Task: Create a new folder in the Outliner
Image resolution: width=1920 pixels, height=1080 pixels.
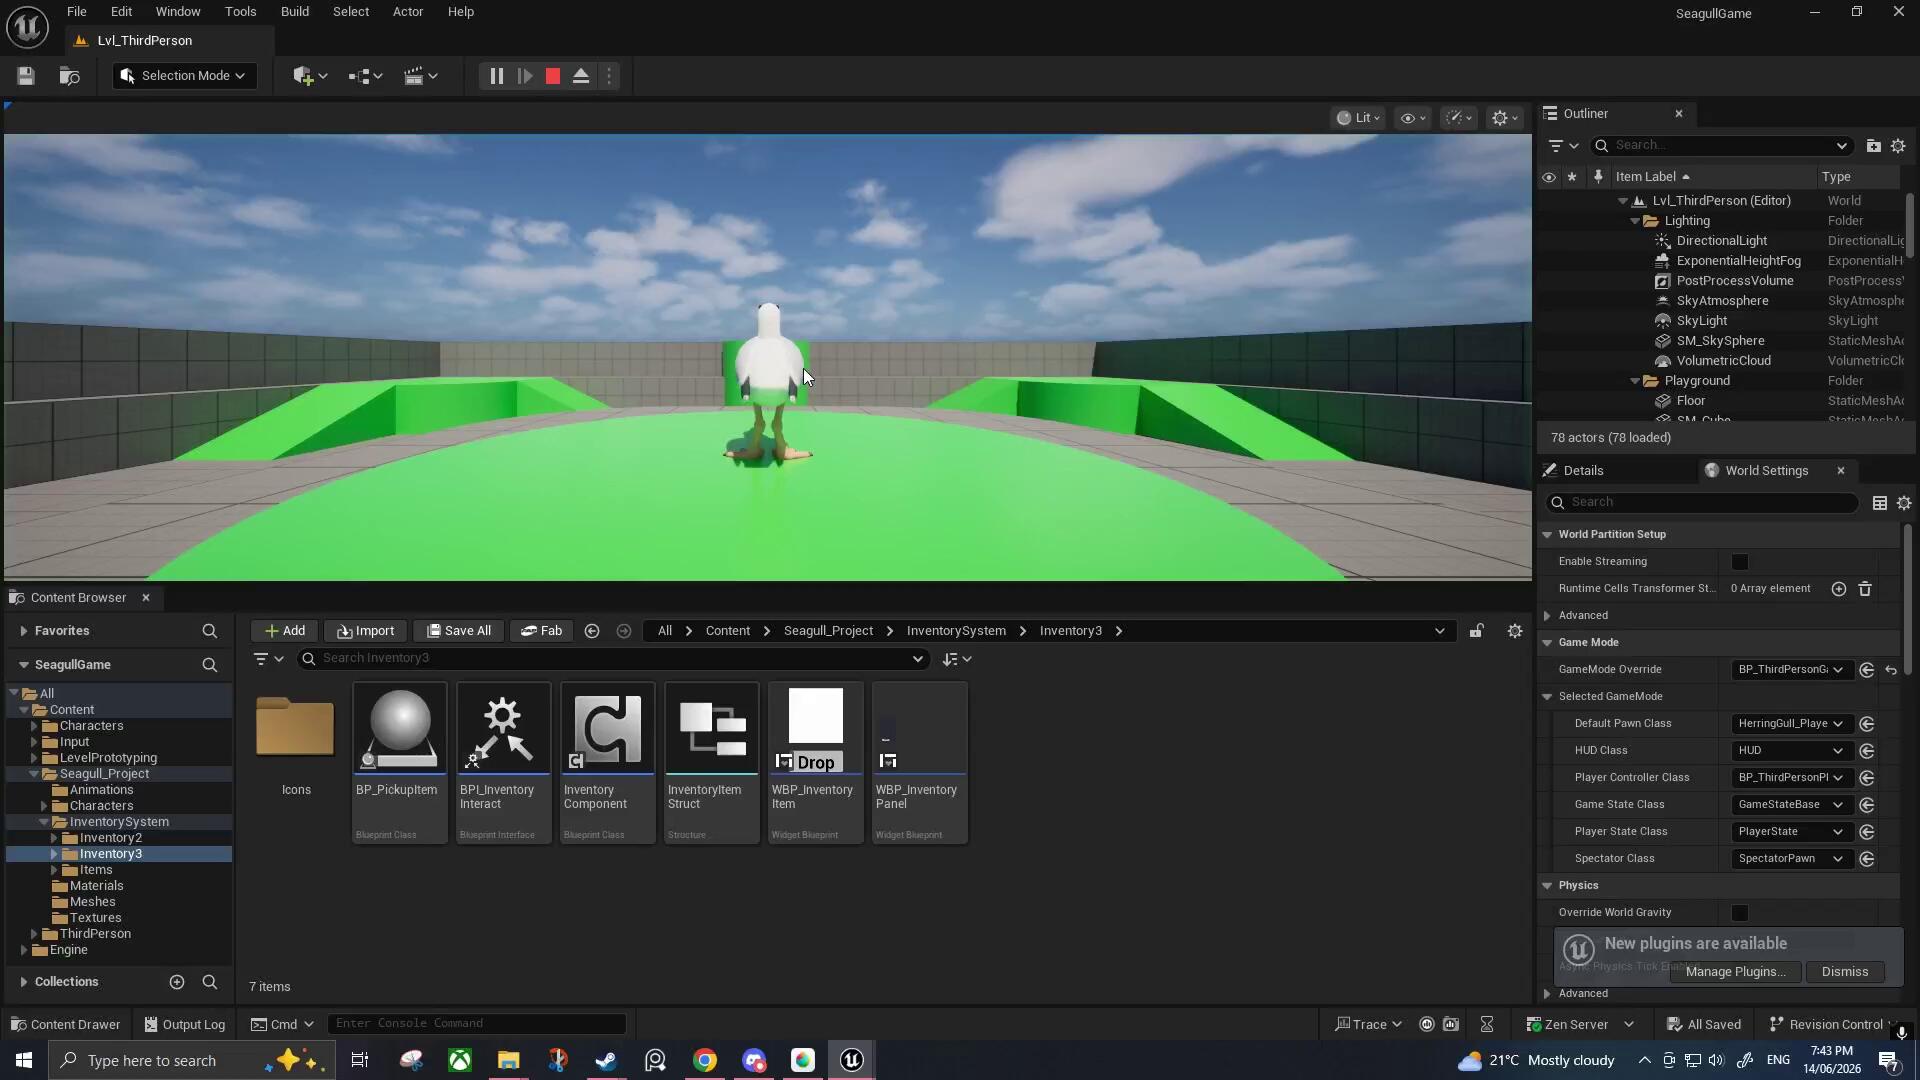Action: click(1873, 146)
